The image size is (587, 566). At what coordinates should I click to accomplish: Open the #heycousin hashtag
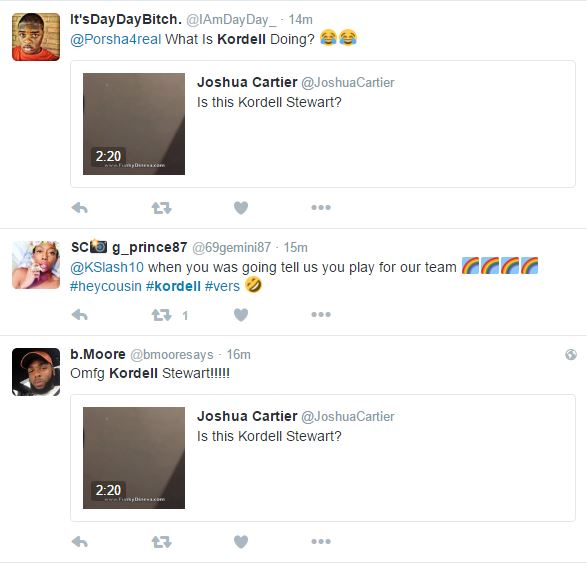(x=106, y=286)
